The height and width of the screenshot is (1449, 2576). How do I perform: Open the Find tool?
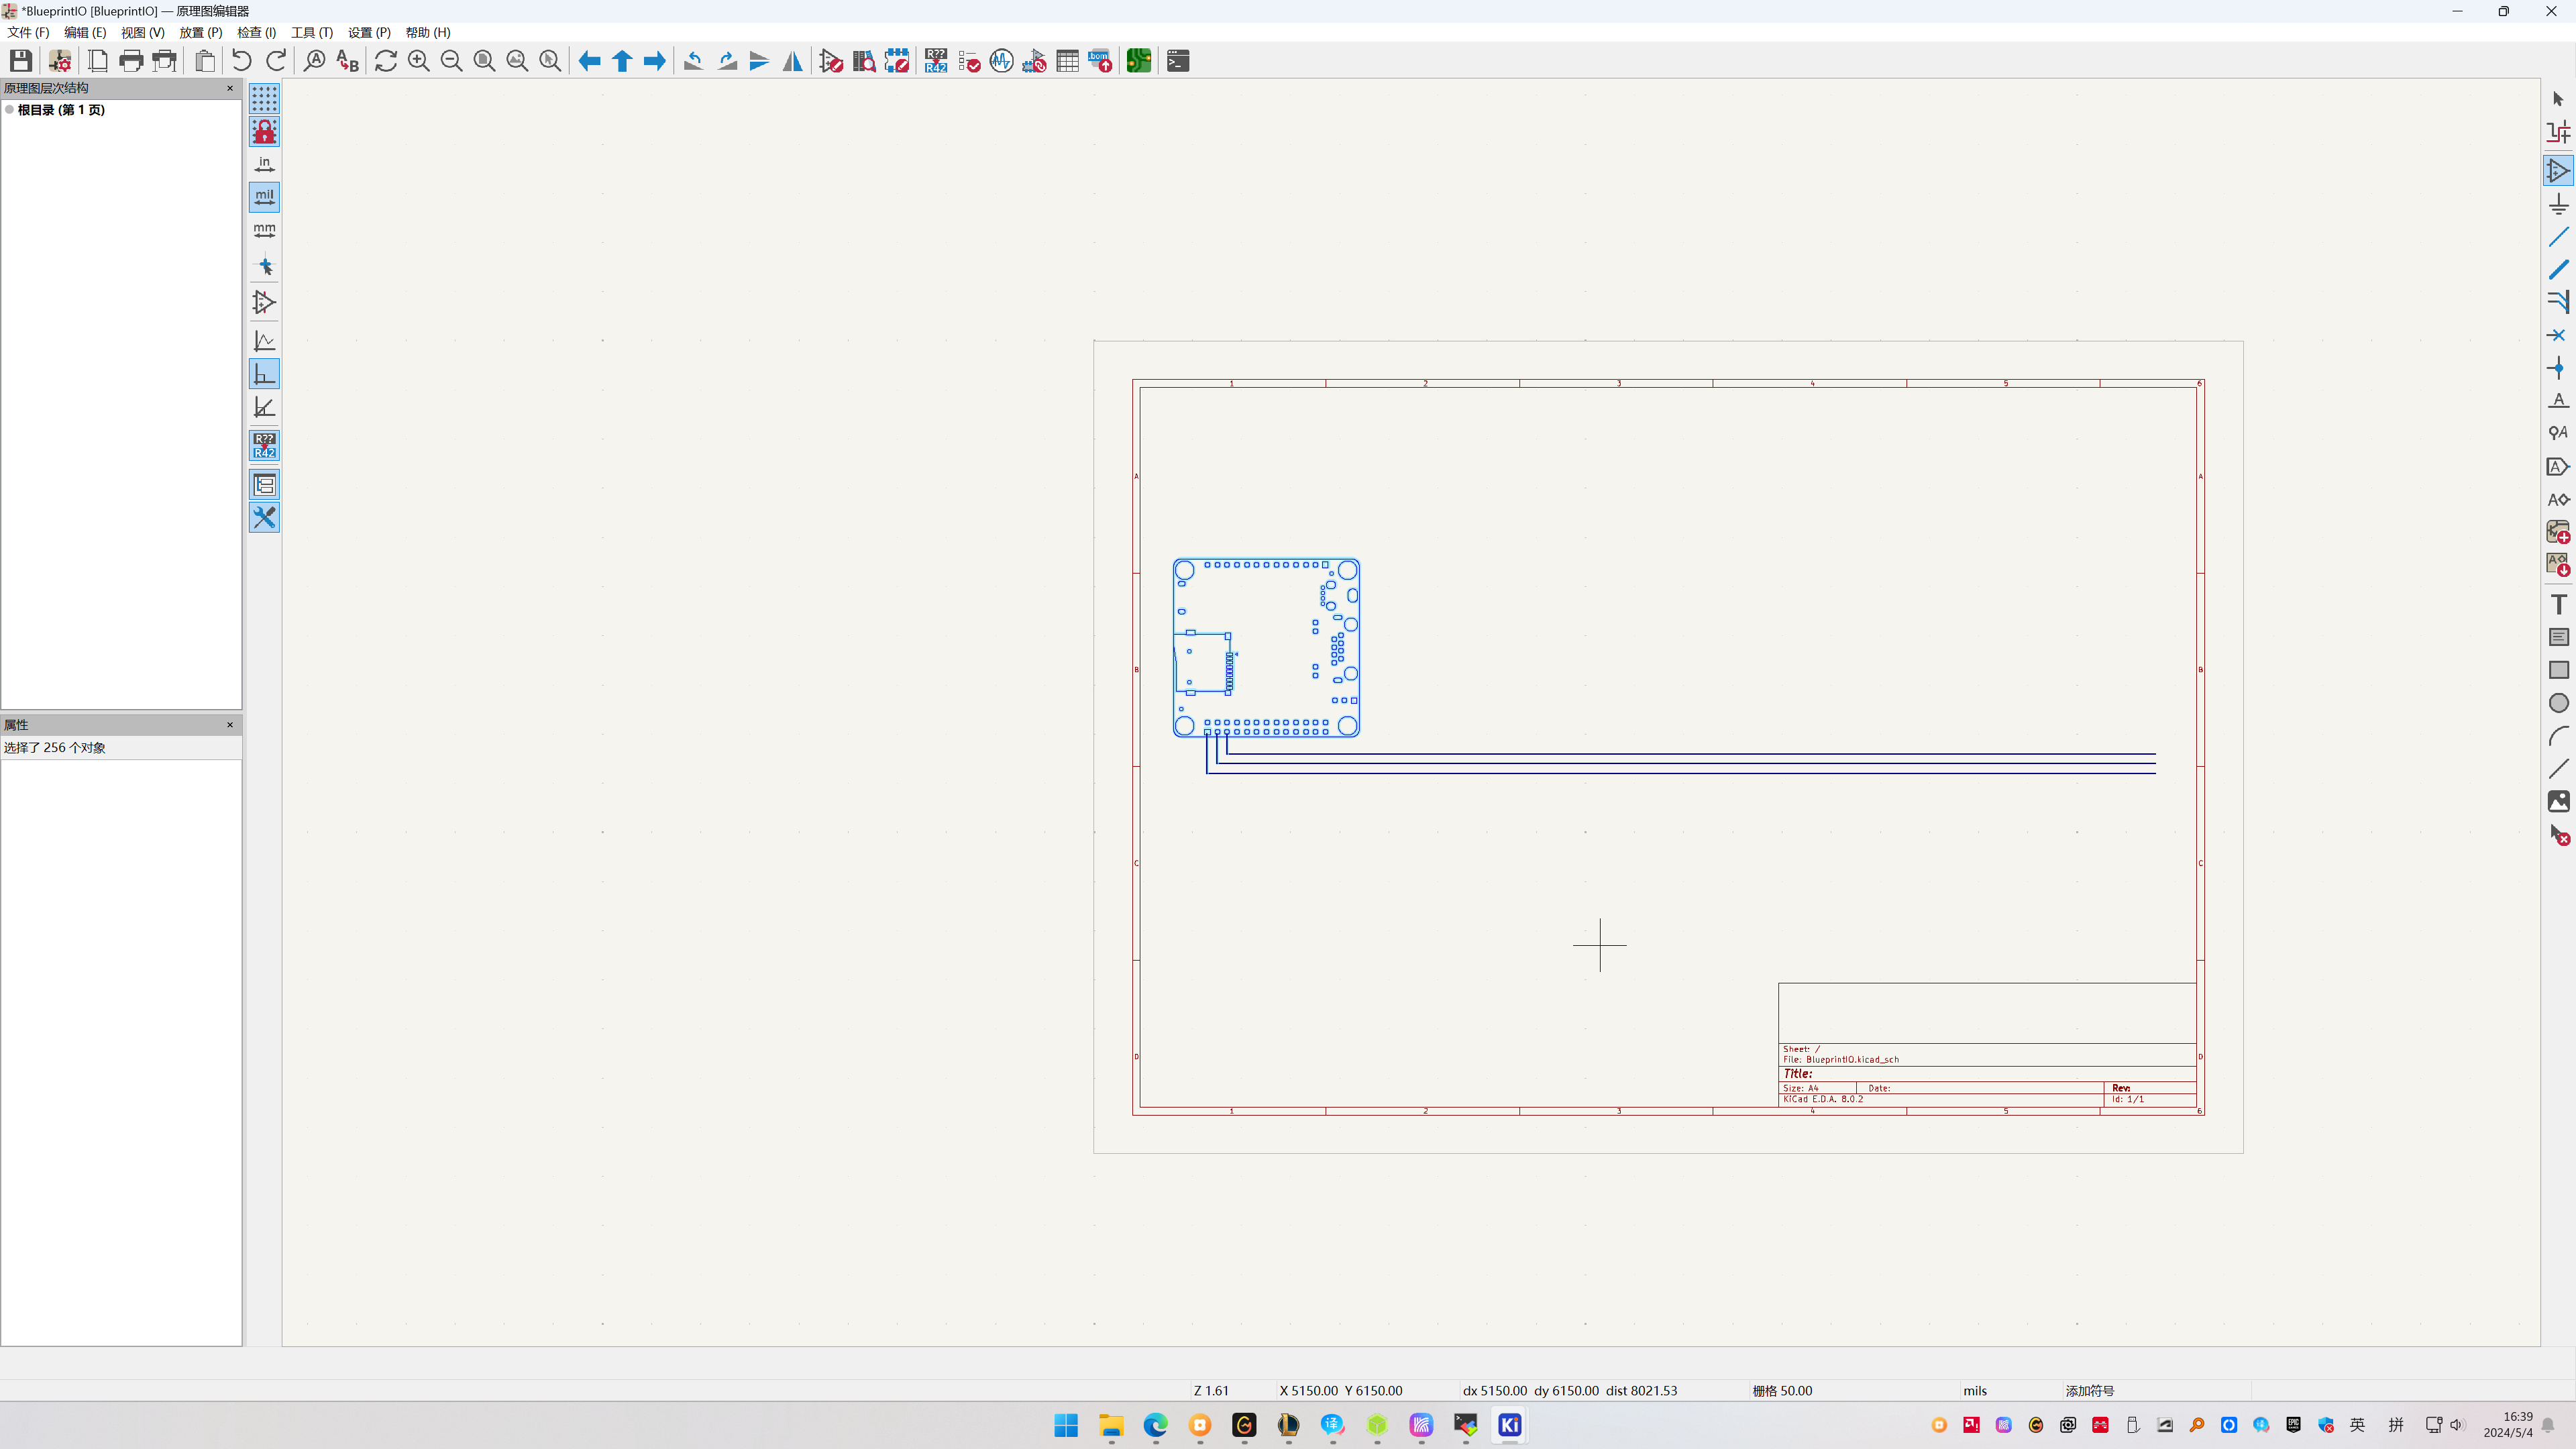(315, 61)
